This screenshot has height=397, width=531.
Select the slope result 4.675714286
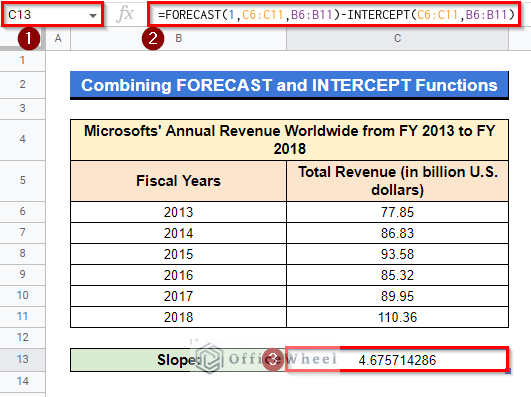click(398, 360)
